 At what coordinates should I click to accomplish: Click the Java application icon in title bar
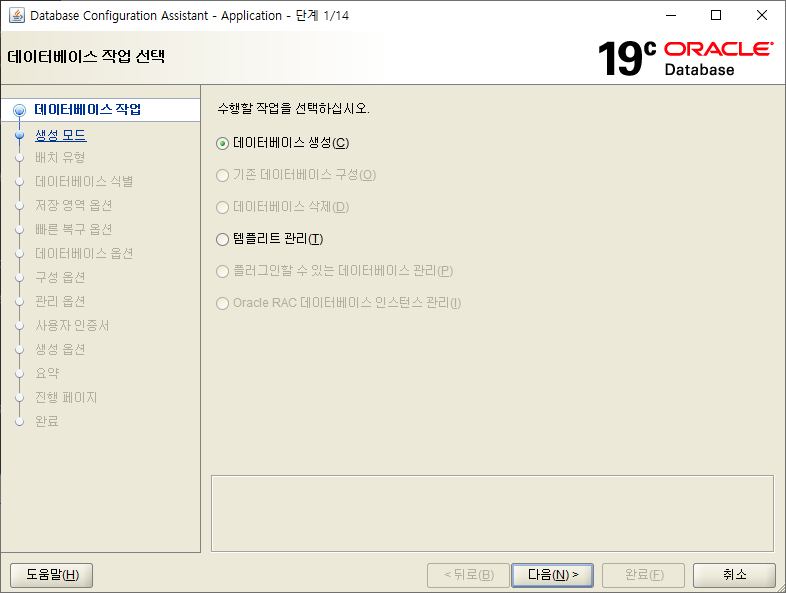click(x=17, y=16)
